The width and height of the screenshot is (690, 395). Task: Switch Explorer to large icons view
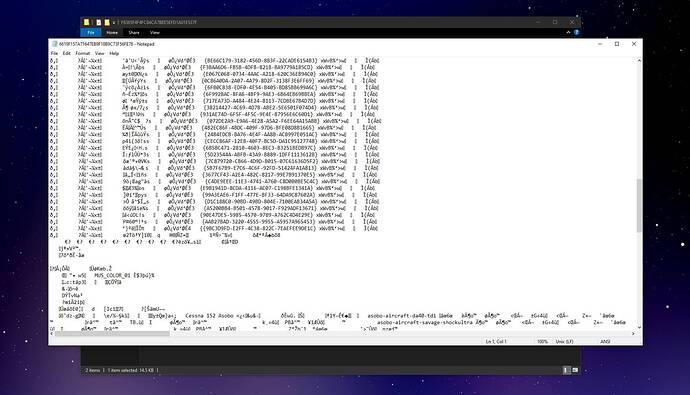click(575, 370)
